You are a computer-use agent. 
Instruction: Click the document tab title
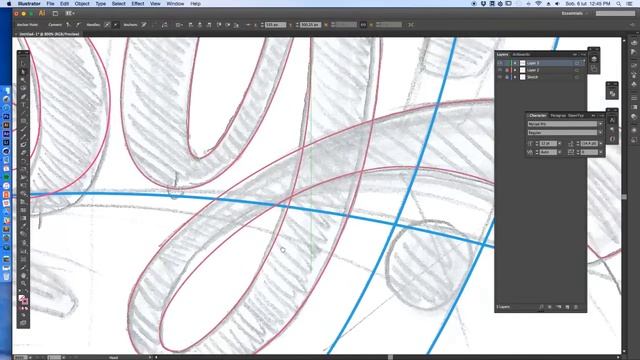point(49,34)
